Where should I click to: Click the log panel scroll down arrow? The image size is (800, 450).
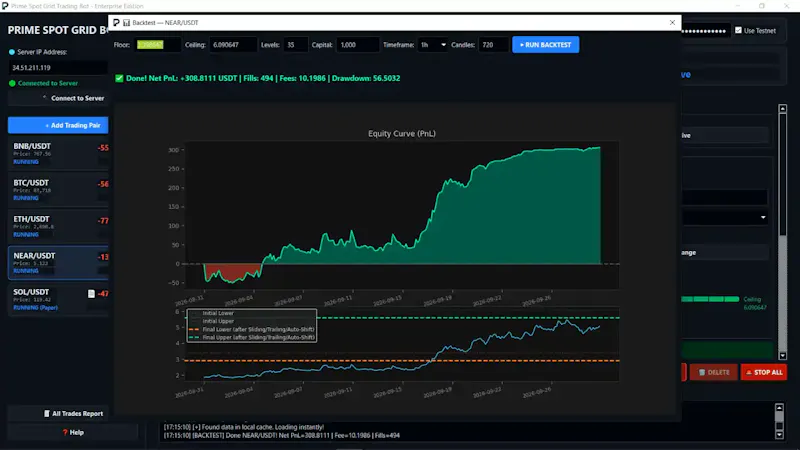pyautogui.click(x=779, y=435)
